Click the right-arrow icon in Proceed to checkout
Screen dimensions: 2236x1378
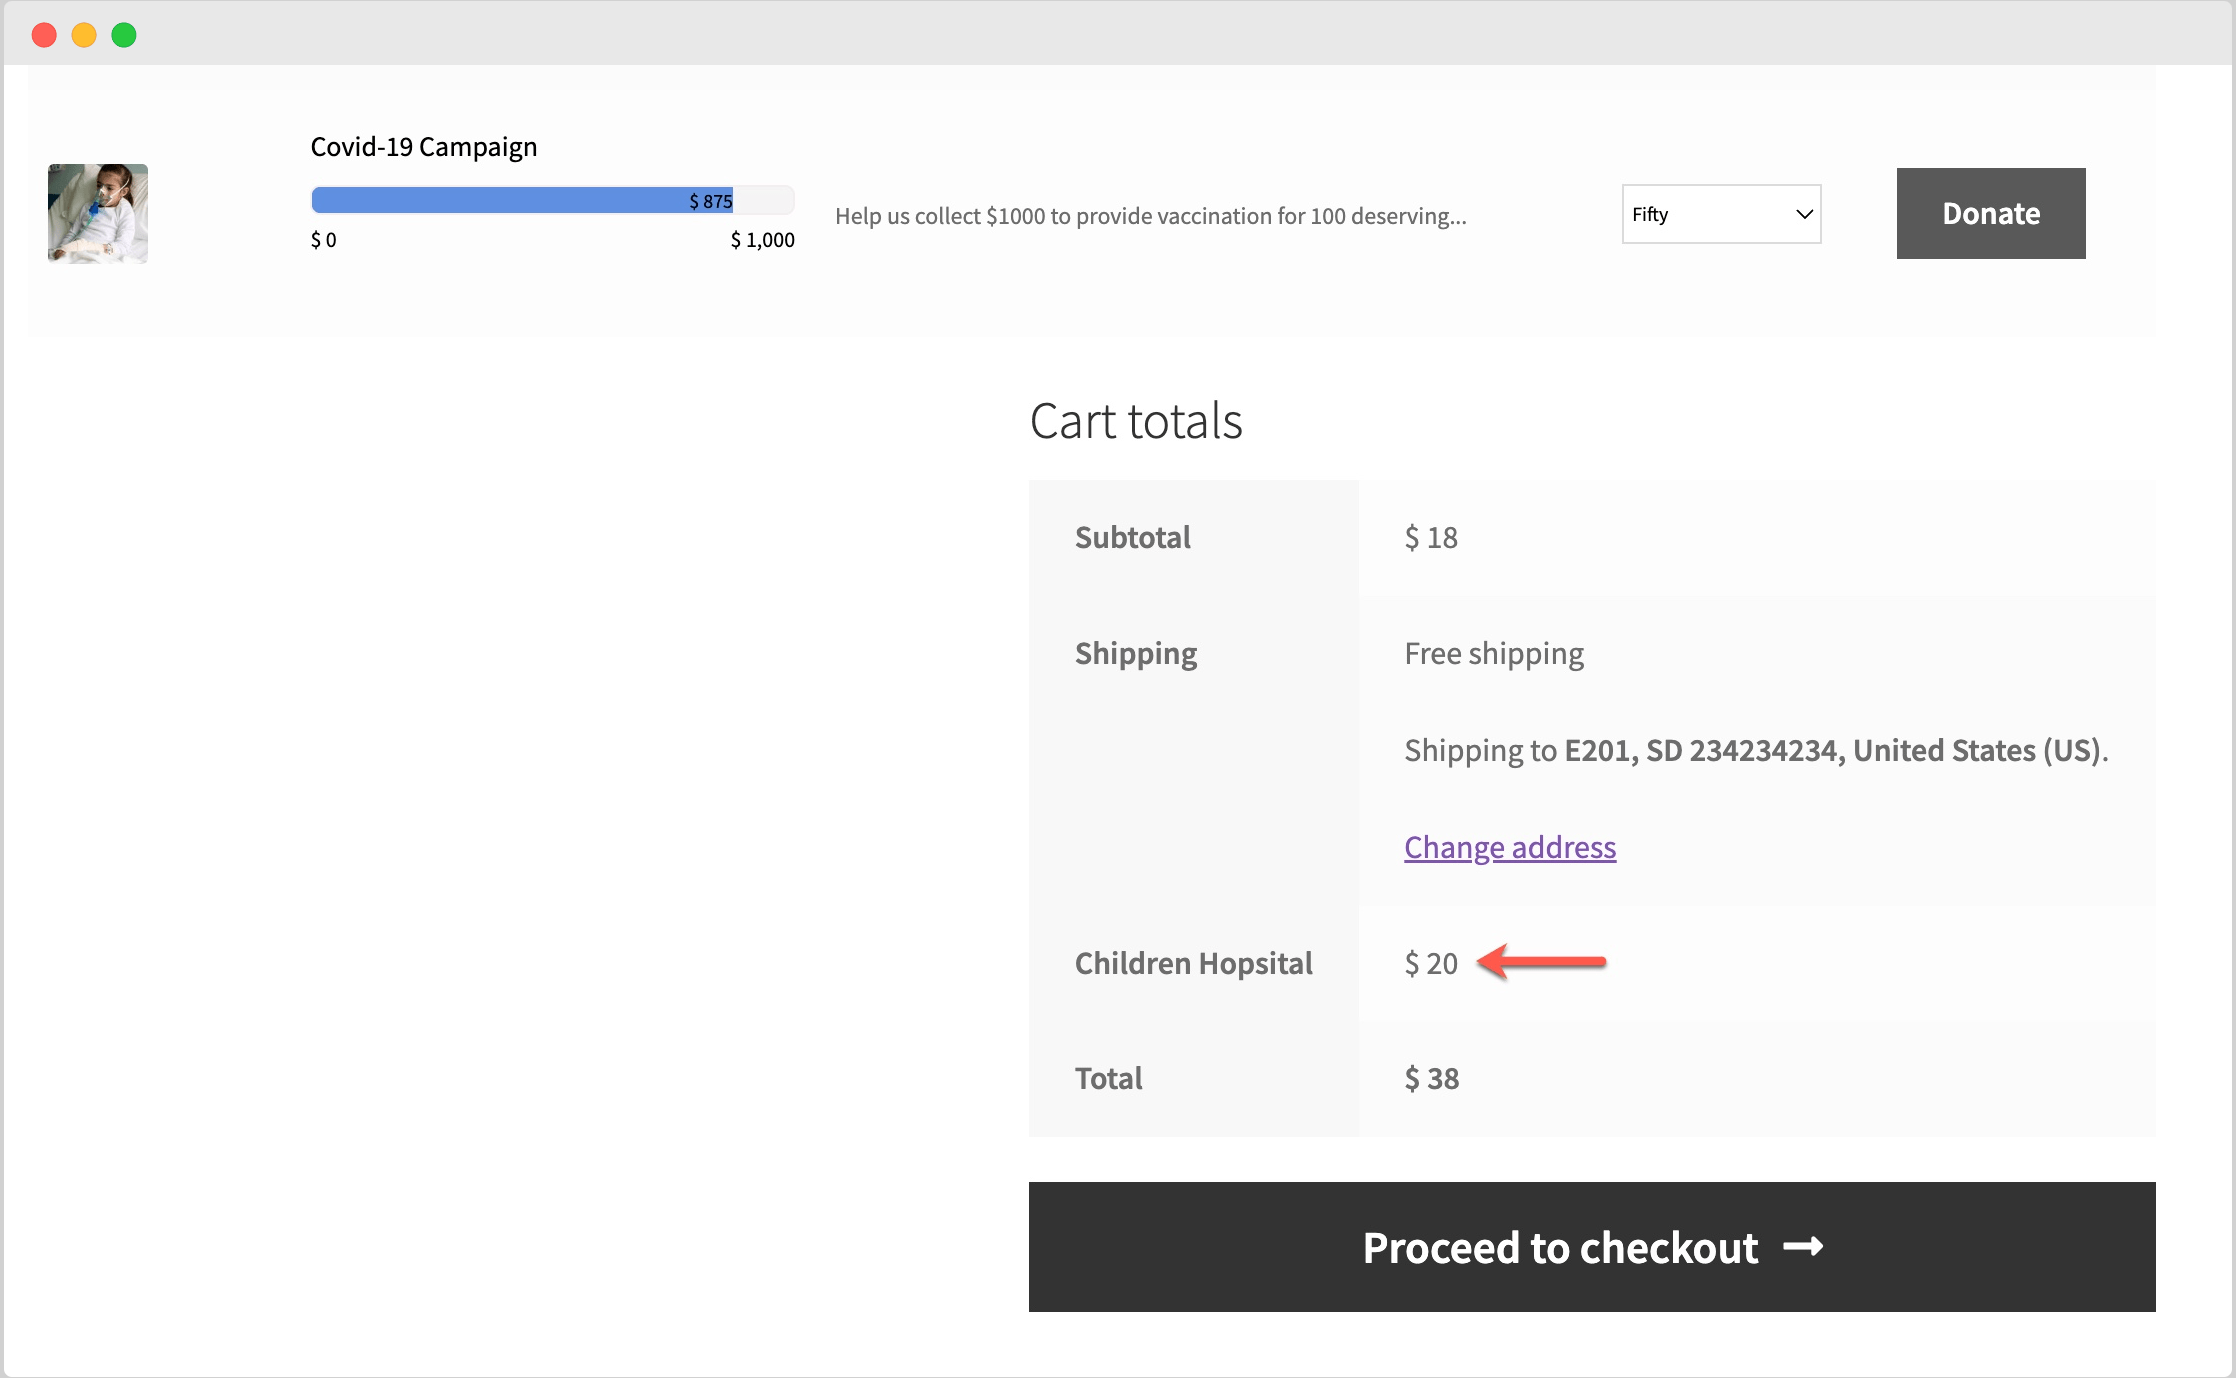(x=1803, y=1247)
